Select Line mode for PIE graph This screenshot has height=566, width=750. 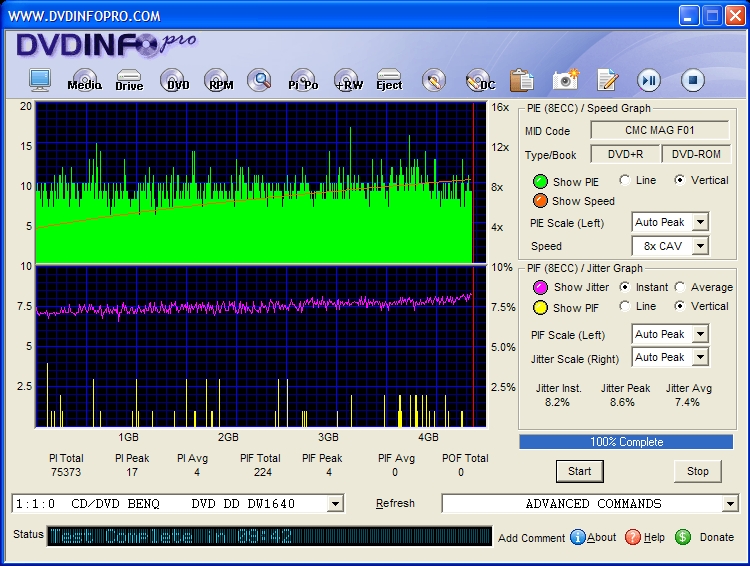[625, 180]
